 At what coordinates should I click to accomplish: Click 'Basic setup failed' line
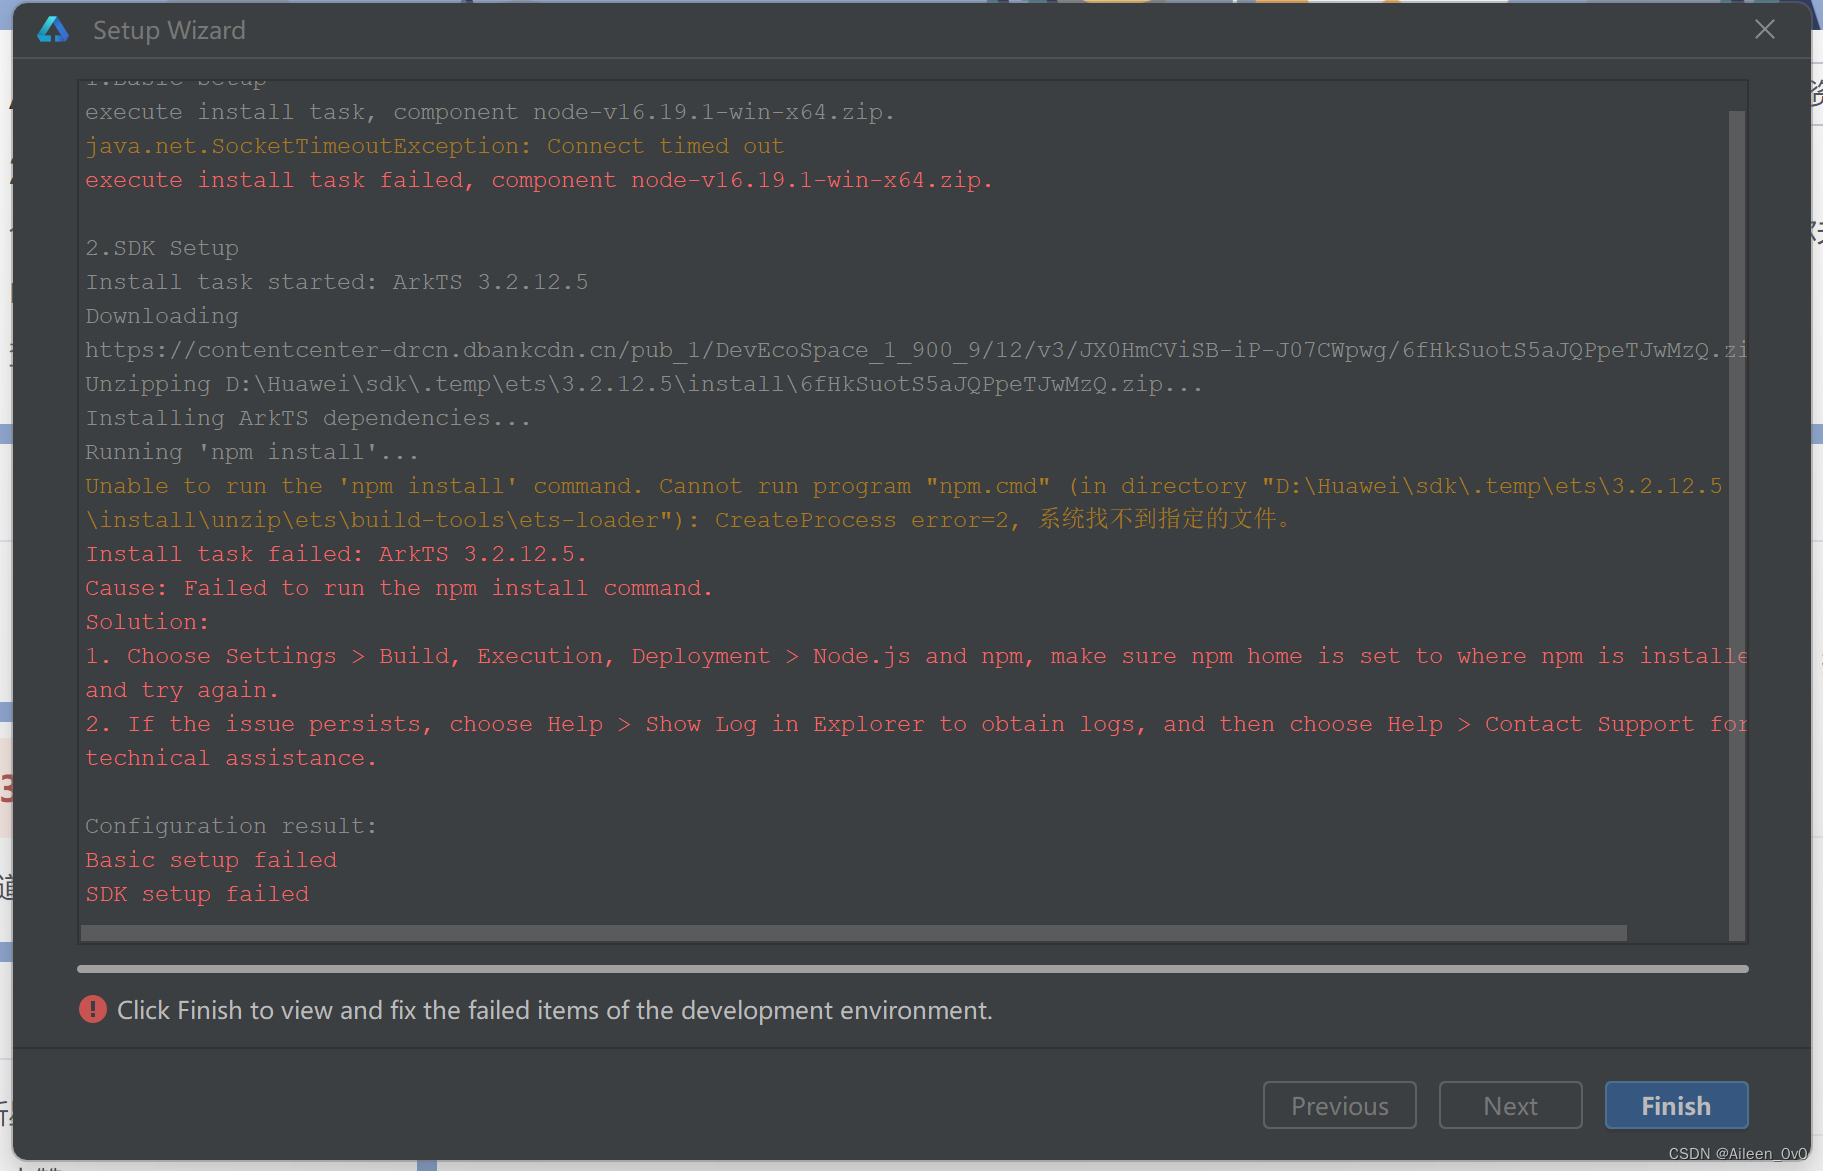pyautogui.click(x=211, y=860)
